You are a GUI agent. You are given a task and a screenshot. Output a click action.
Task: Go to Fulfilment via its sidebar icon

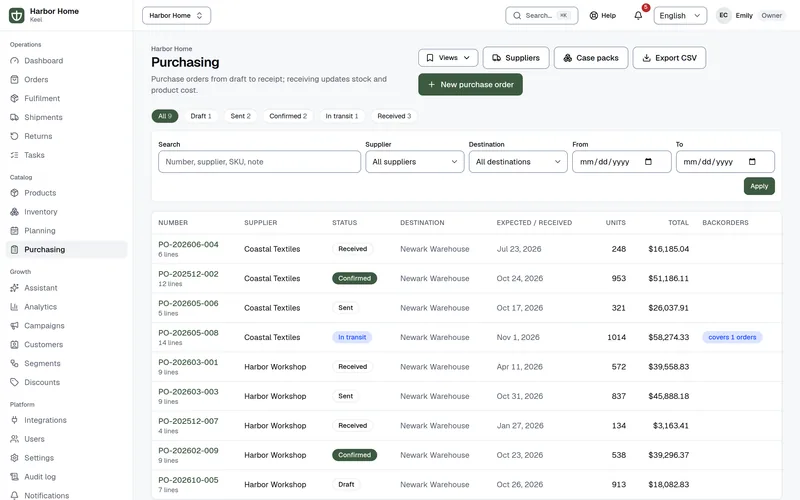[14, 98]
